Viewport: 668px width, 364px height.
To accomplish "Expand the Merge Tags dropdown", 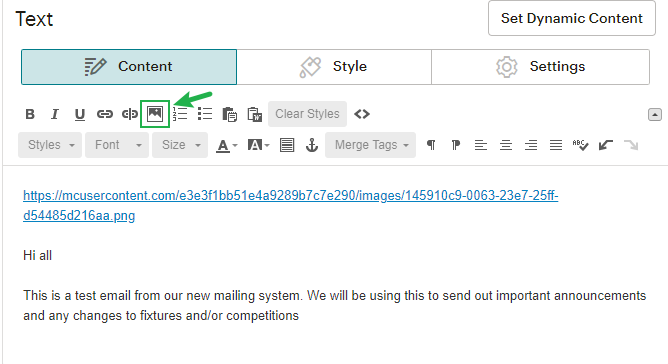I will click(370, 145).
